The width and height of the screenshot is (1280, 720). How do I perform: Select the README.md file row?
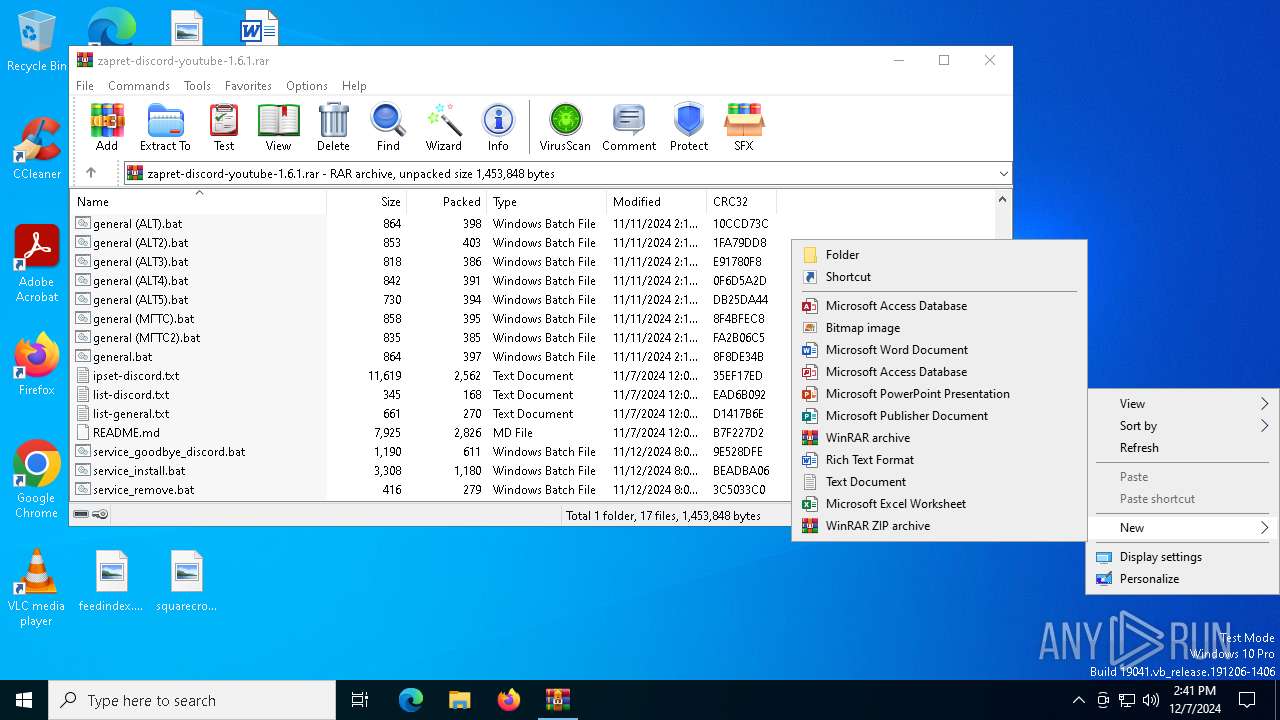(423, 433)
